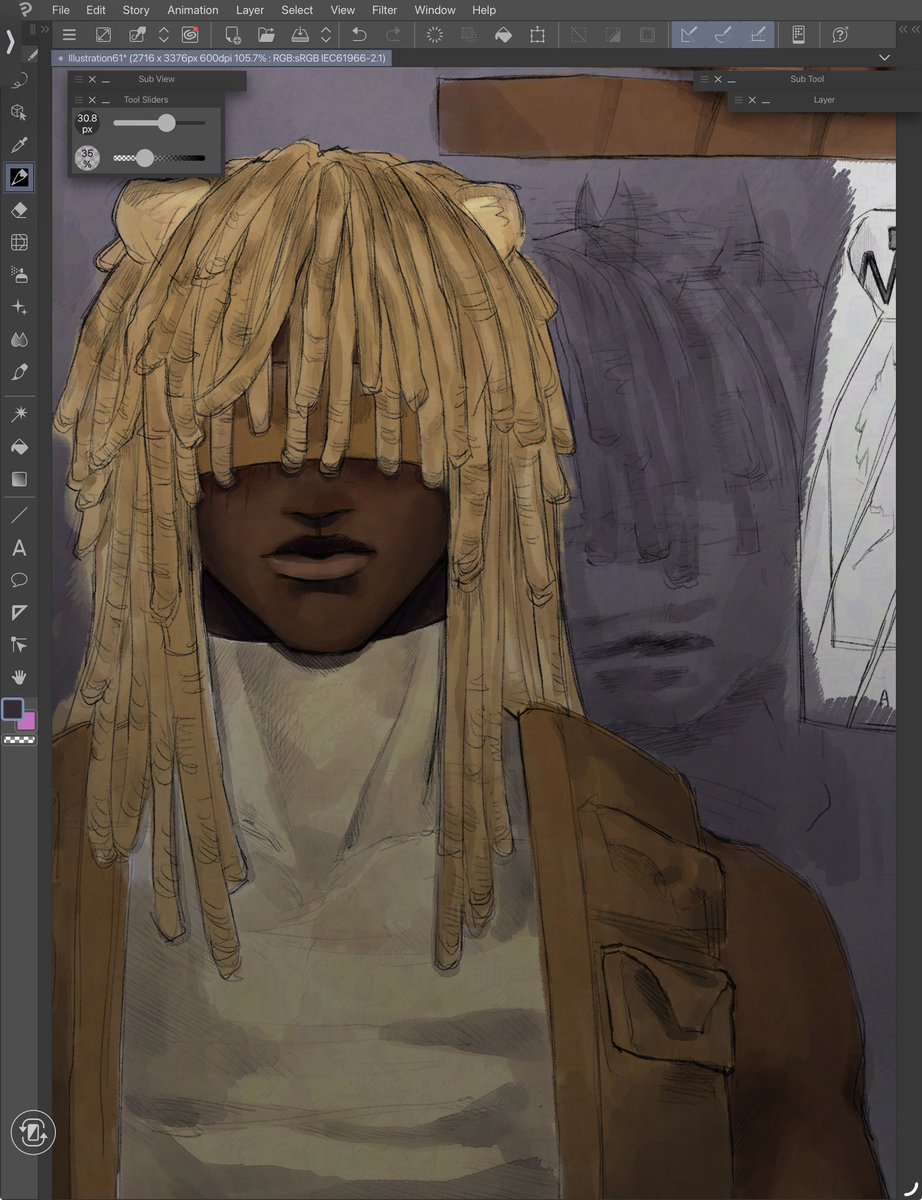Screen dimensions: 922x1200
Task: Open the Story menu
Action: click(136, 10)
